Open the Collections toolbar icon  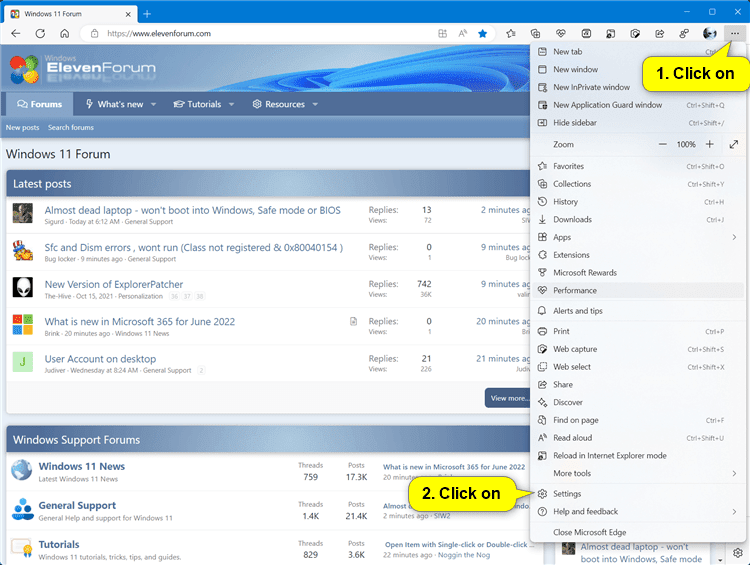point(536,33)
